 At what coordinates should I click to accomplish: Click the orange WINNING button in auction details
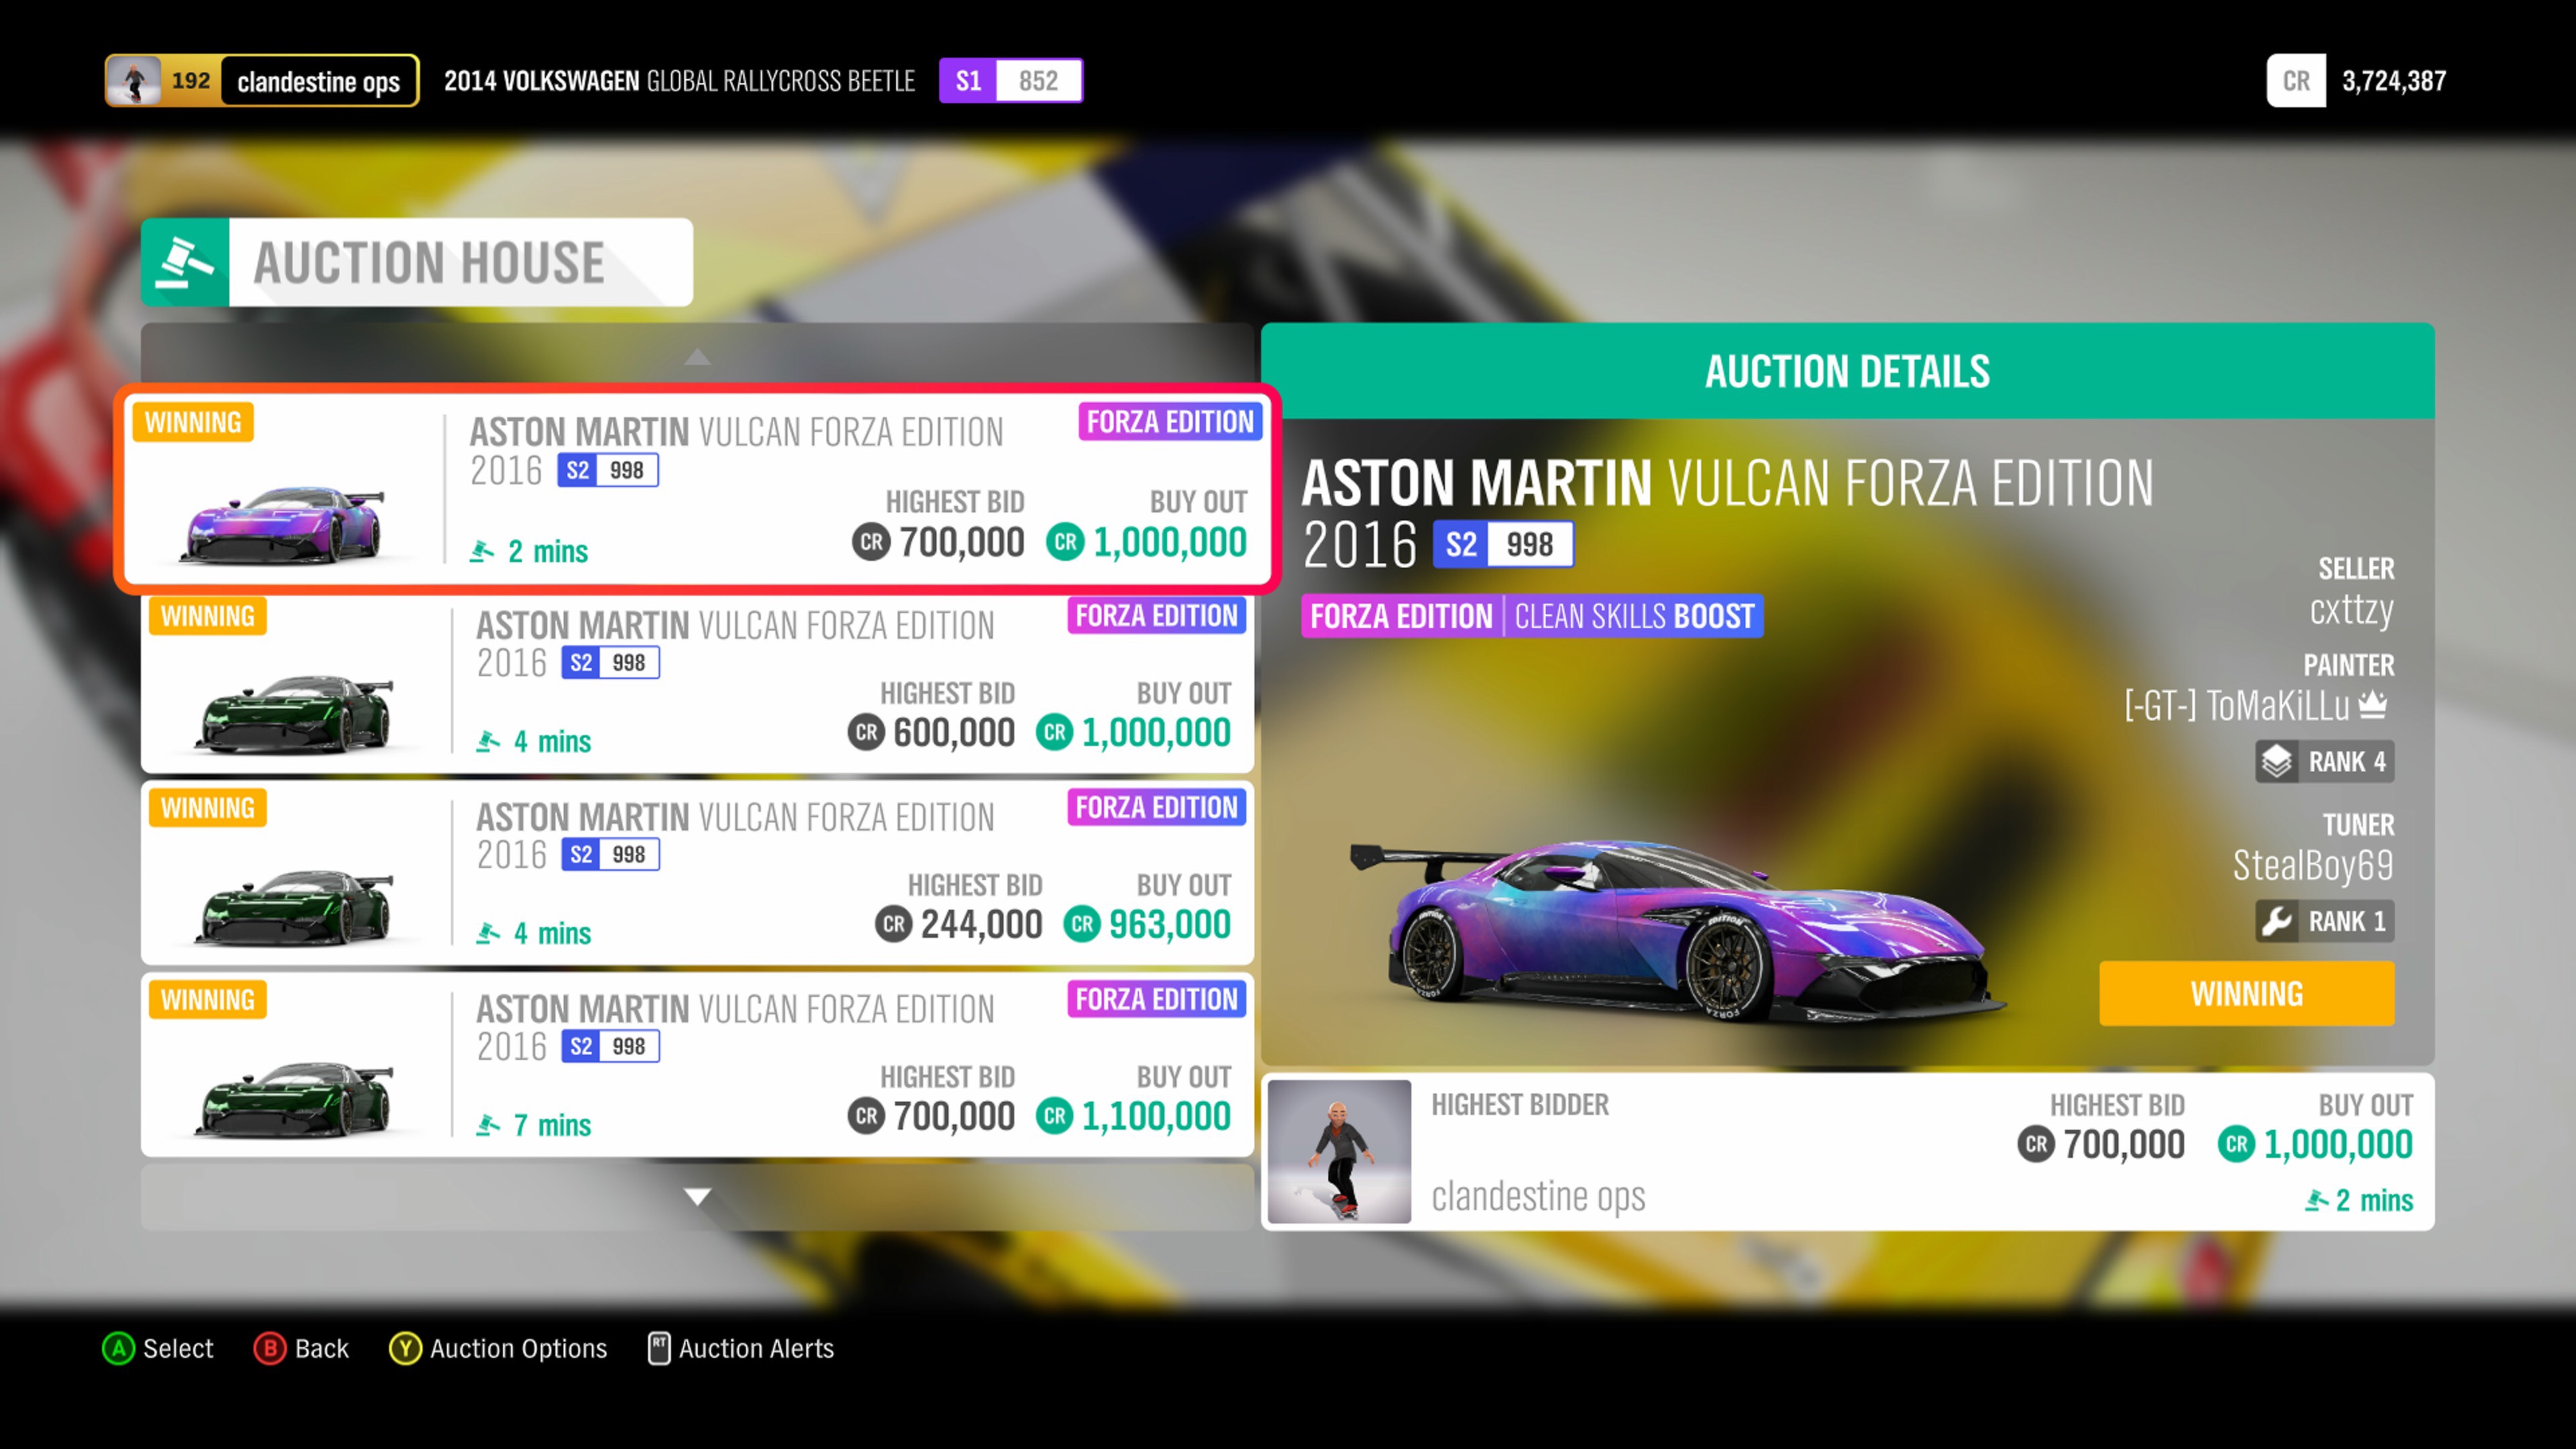pyautogui.click(x=2246, y=993)
